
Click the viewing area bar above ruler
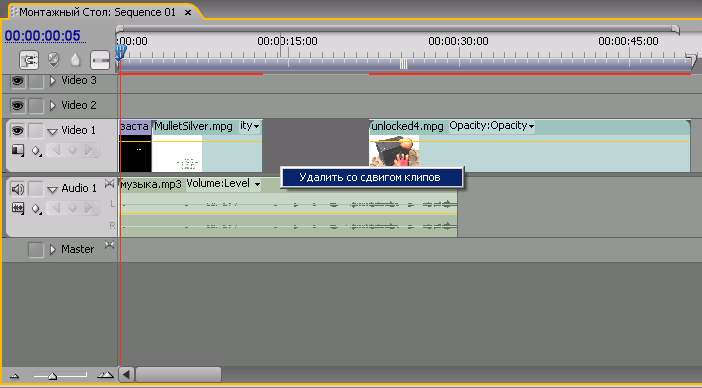click(398, 29)
